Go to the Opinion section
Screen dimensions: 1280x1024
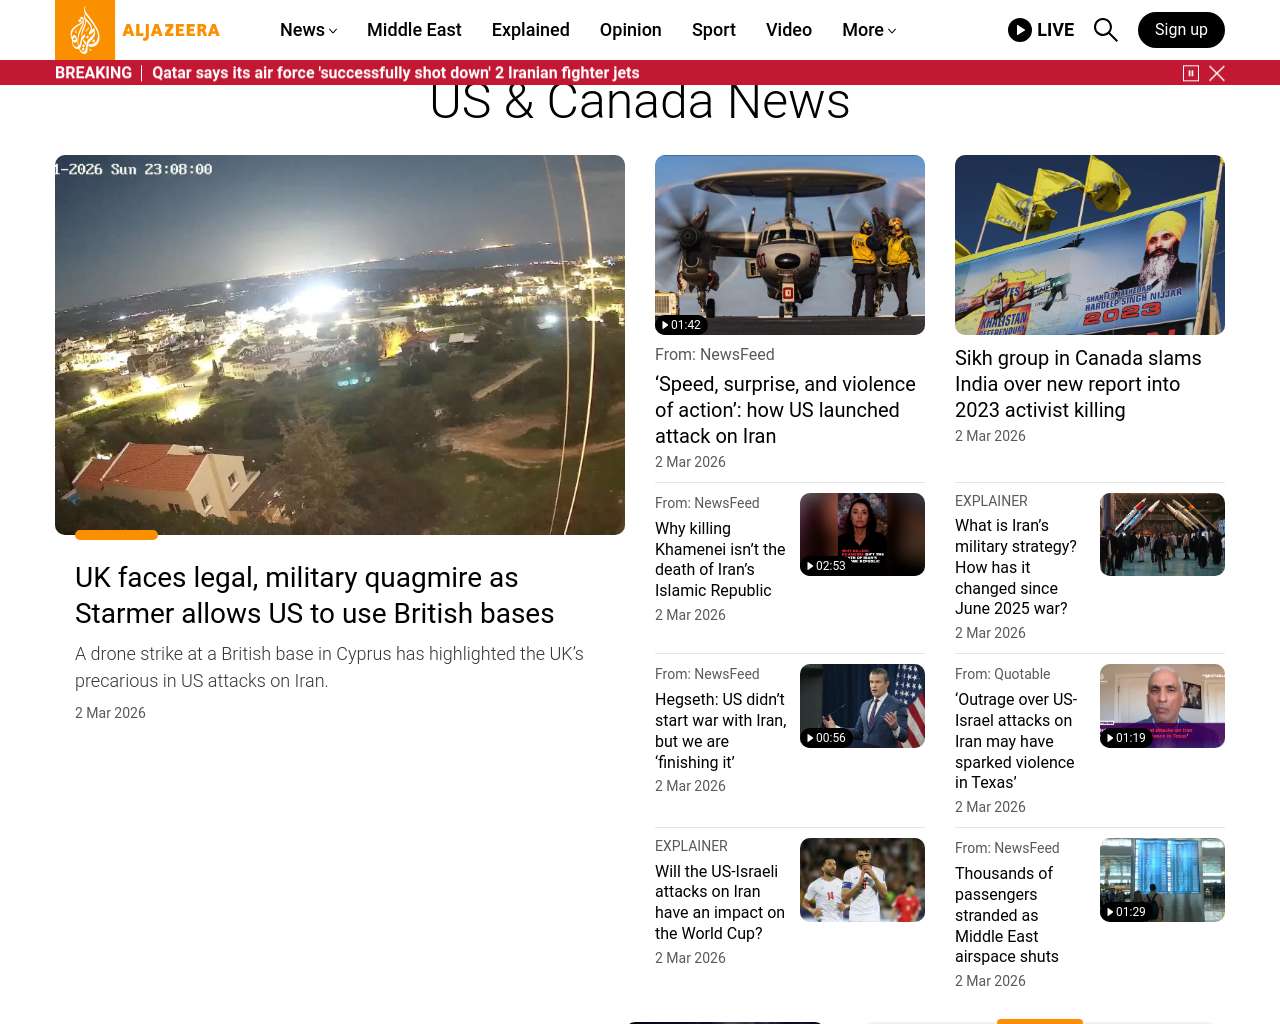click(630, 30)
